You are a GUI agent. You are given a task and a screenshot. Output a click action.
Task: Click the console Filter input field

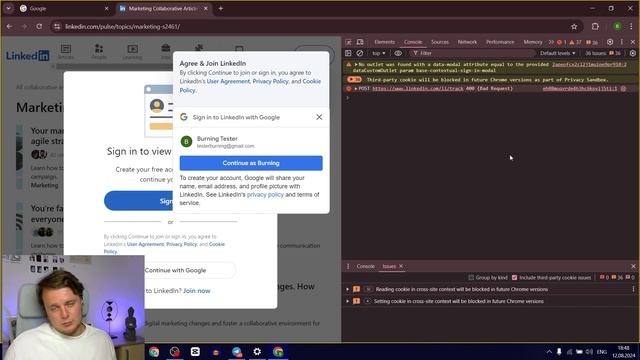tap(473, 53)
